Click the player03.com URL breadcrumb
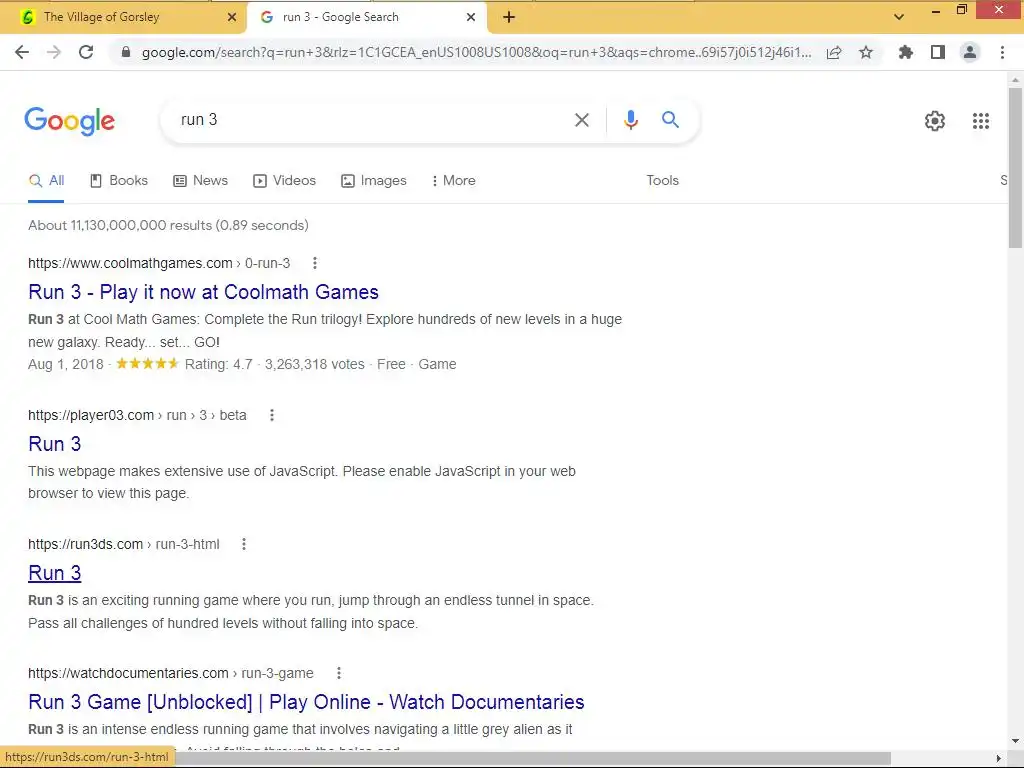The width and height of the screenshot is (1024, 768). [x=137, y=415]
